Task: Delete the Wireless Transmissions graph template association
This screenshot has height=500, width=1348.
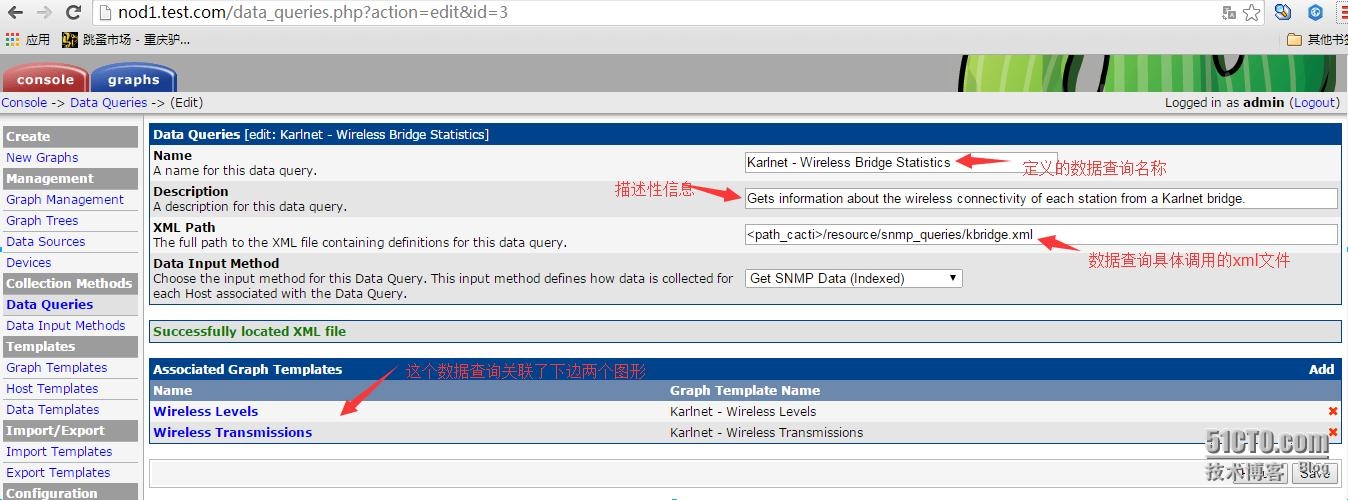Action: coord(1333,432)
